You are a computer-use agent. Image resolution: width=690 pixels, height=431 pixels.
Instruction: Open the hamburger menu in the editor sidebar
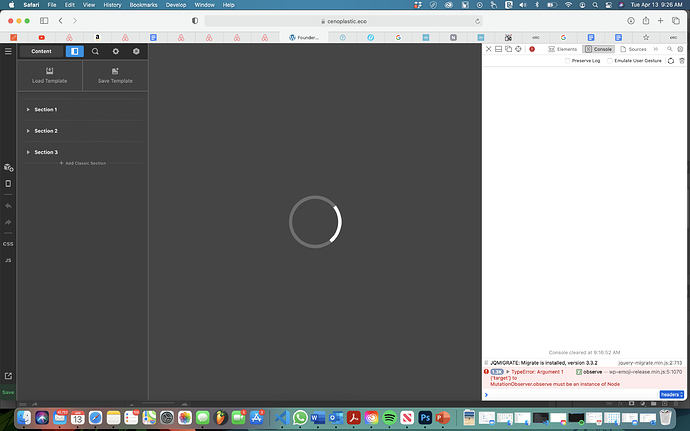point(8,51)
